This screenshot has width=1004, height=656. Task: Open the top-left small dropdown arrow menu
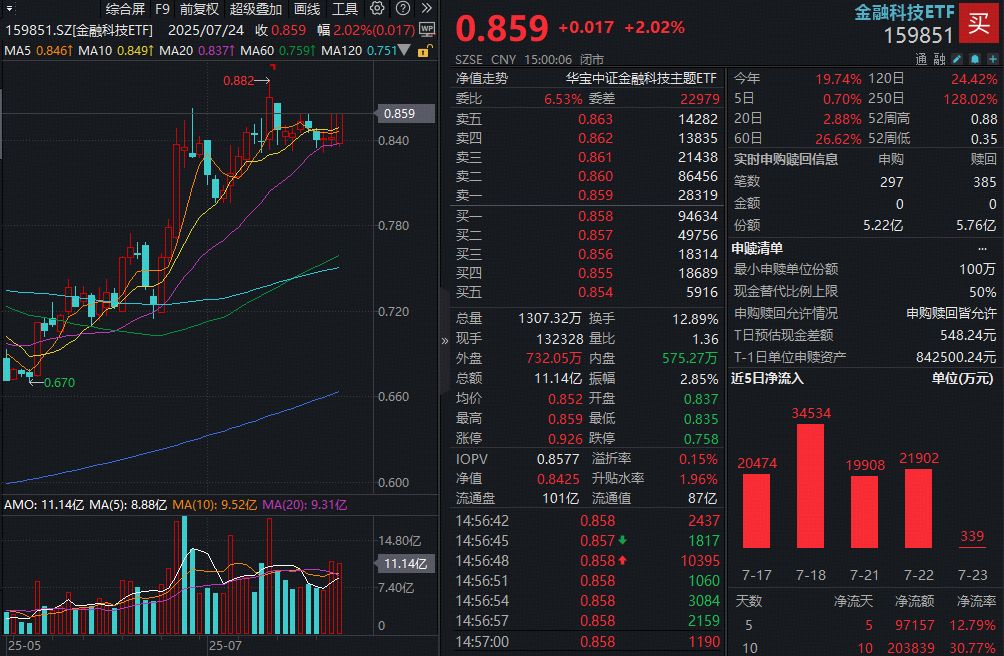9,9
